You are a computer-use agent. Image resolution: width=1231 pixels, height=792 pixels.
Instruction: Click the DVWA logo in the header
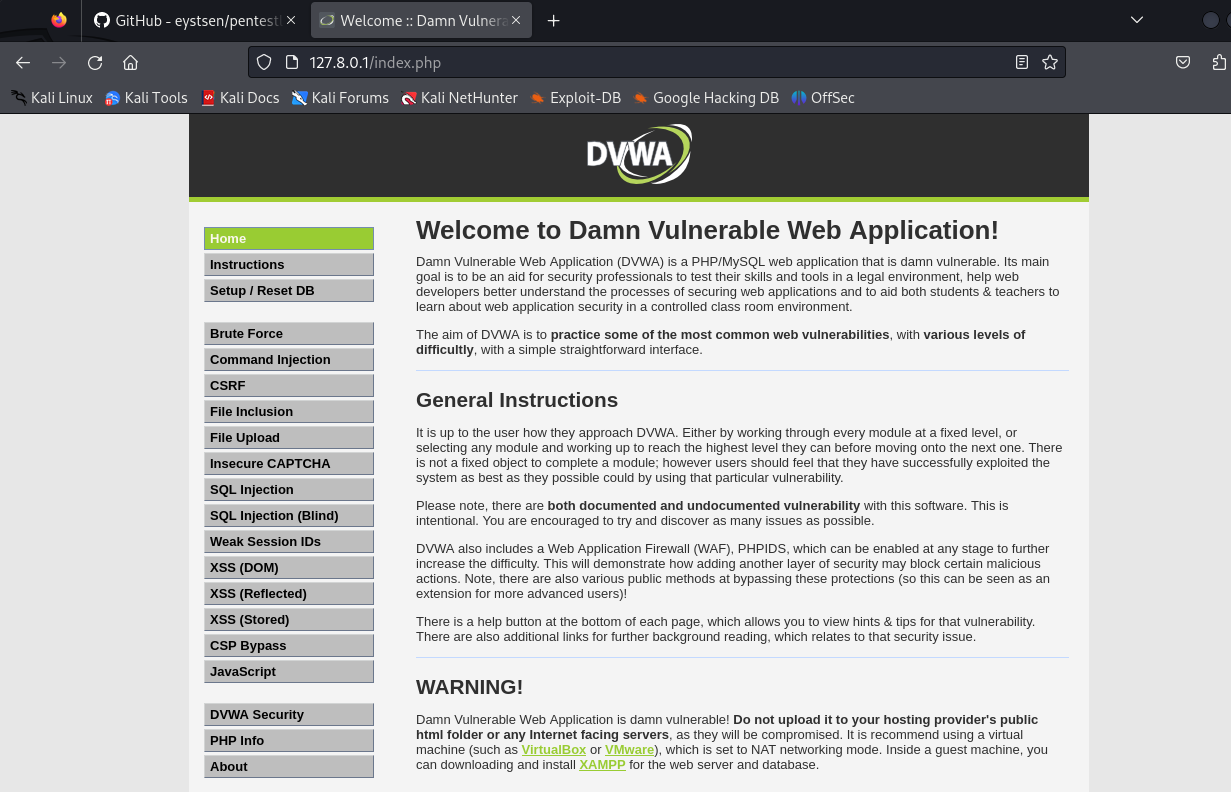[638, 154]
